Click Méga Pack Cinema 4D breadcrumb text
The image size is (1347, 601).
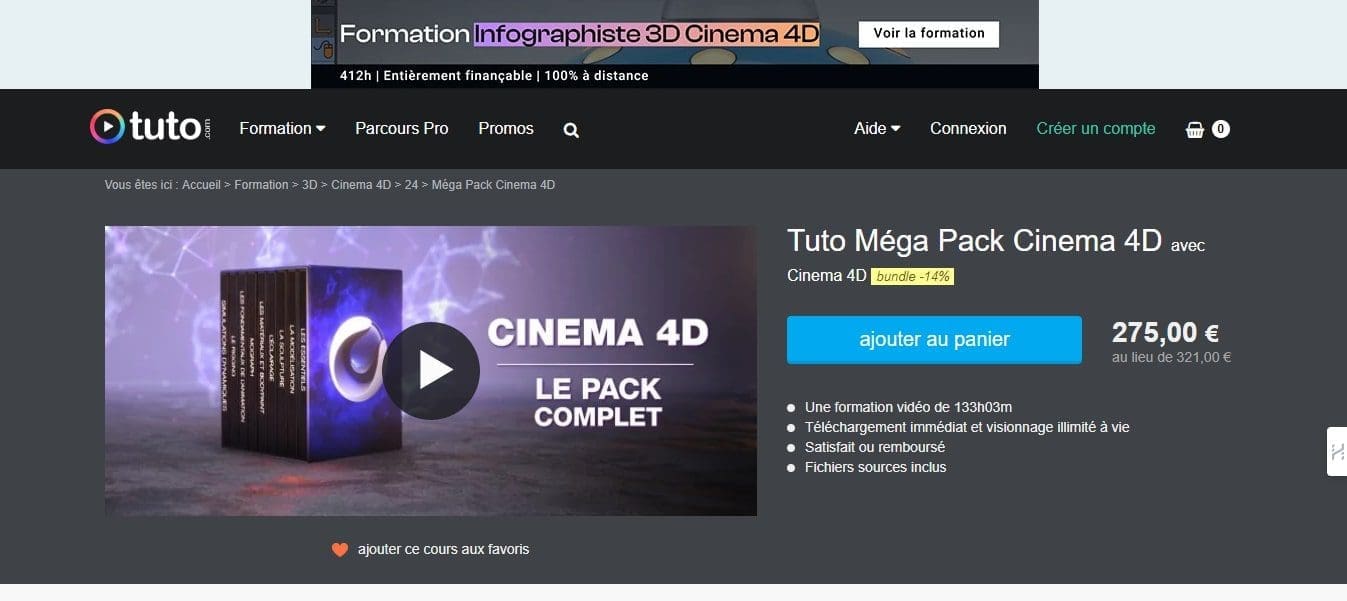click(493, 185)
